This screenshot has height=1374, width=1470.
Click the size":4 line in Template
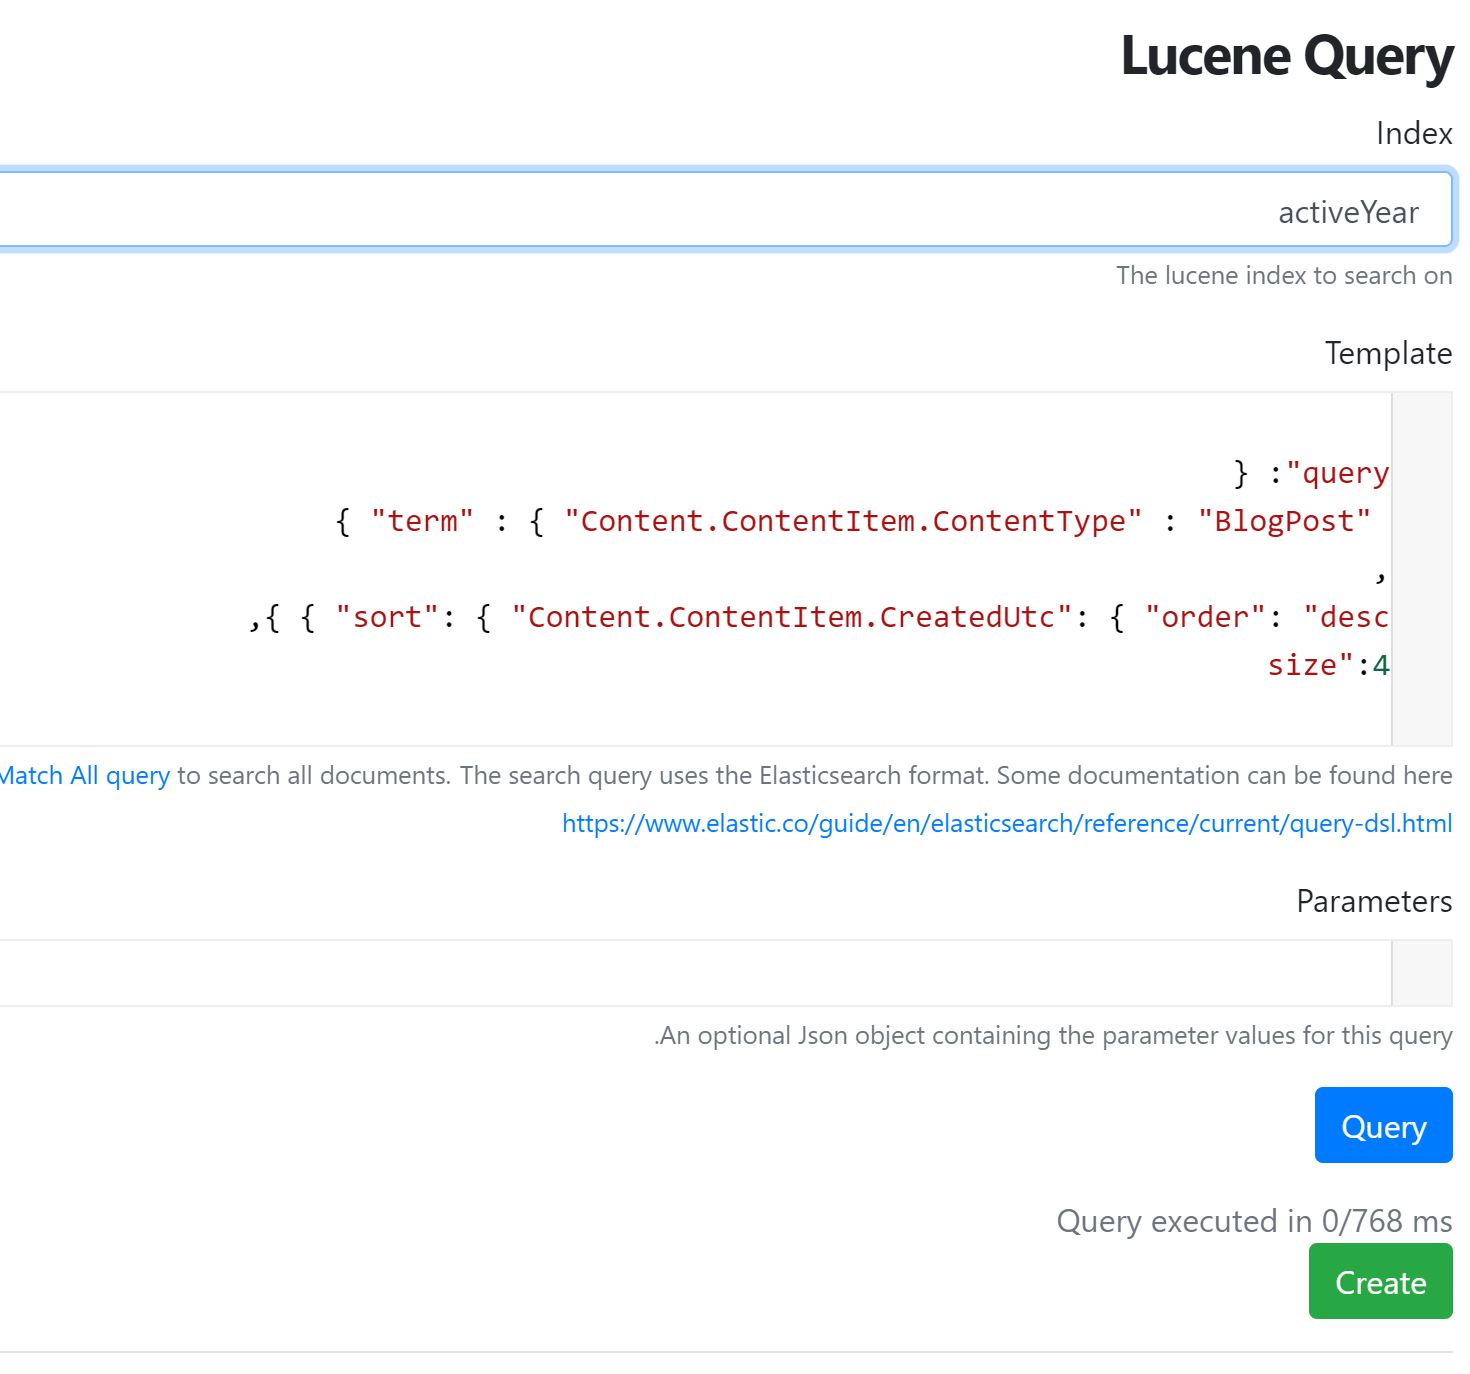click(x=1328, y=665)
